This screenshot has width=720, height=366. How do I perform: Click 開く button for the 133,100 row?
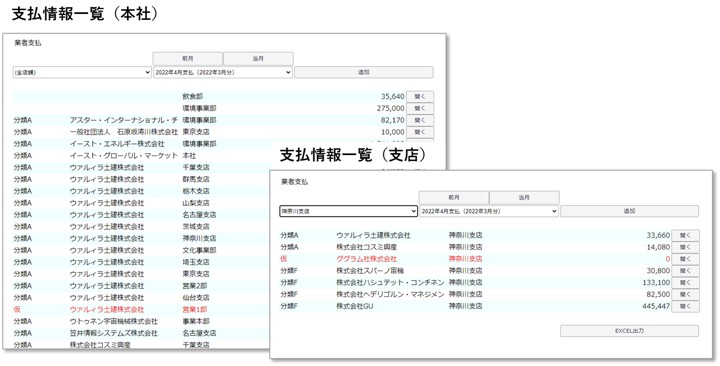tap(686, 283)
